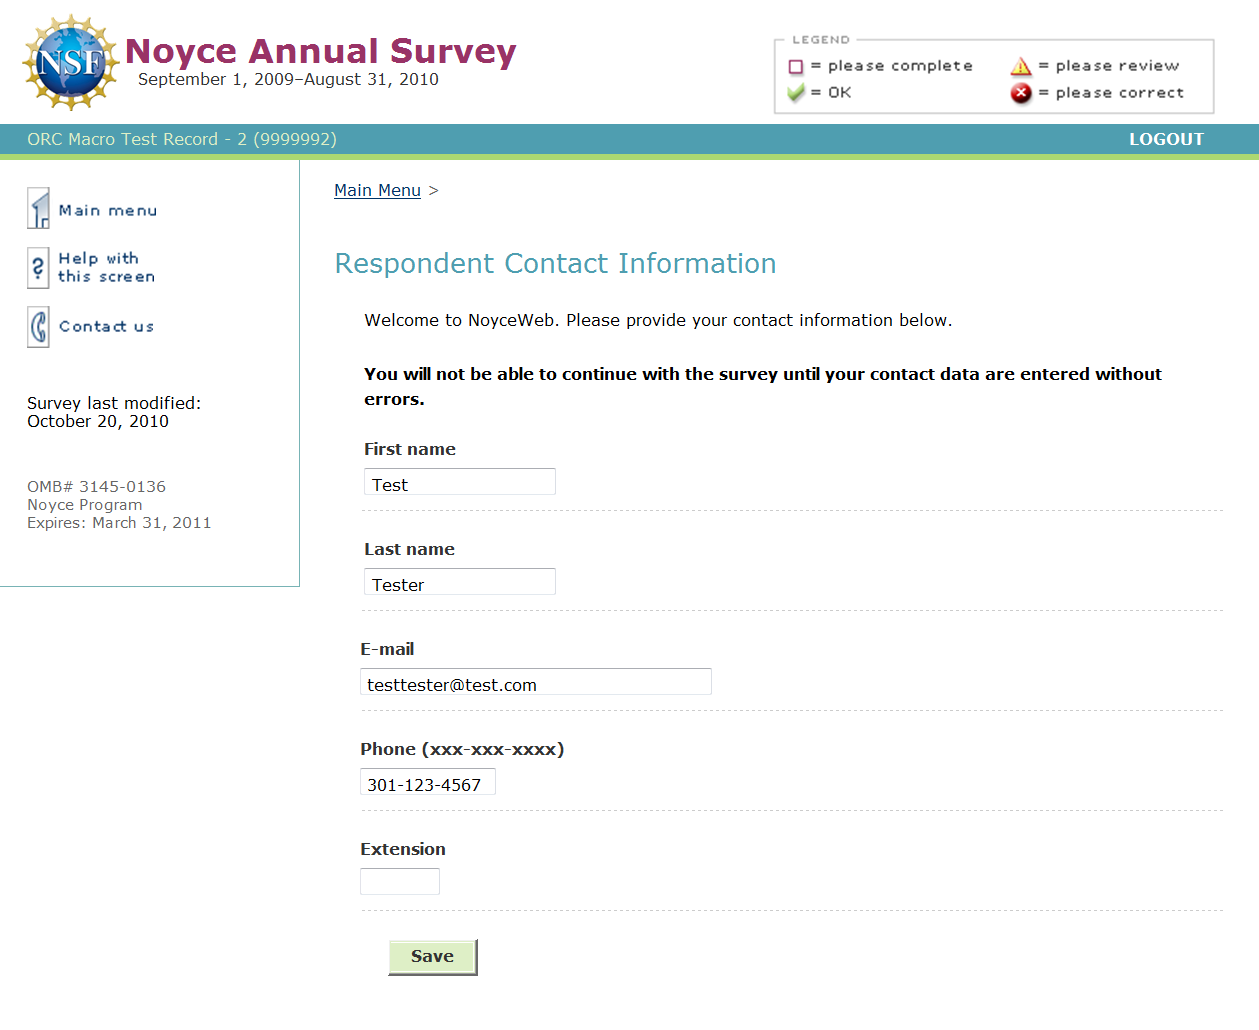Screen dimensions: 1259x1030
Task: Click the Main menu door icon
Action: [38, 209]
